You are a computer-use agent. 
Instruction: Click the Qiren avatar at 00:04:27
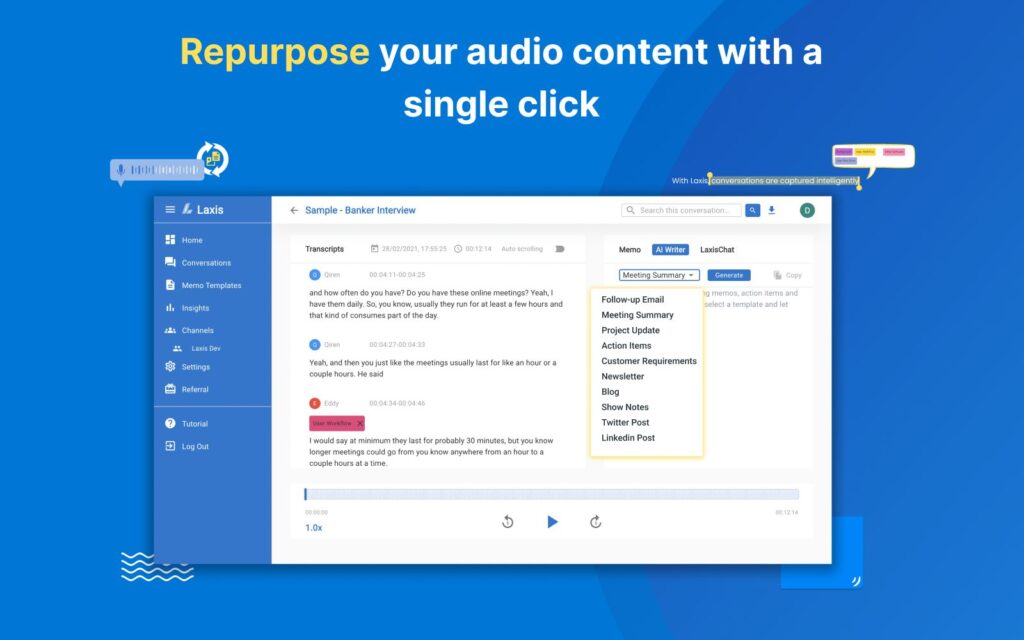click(x=315, y=344)
